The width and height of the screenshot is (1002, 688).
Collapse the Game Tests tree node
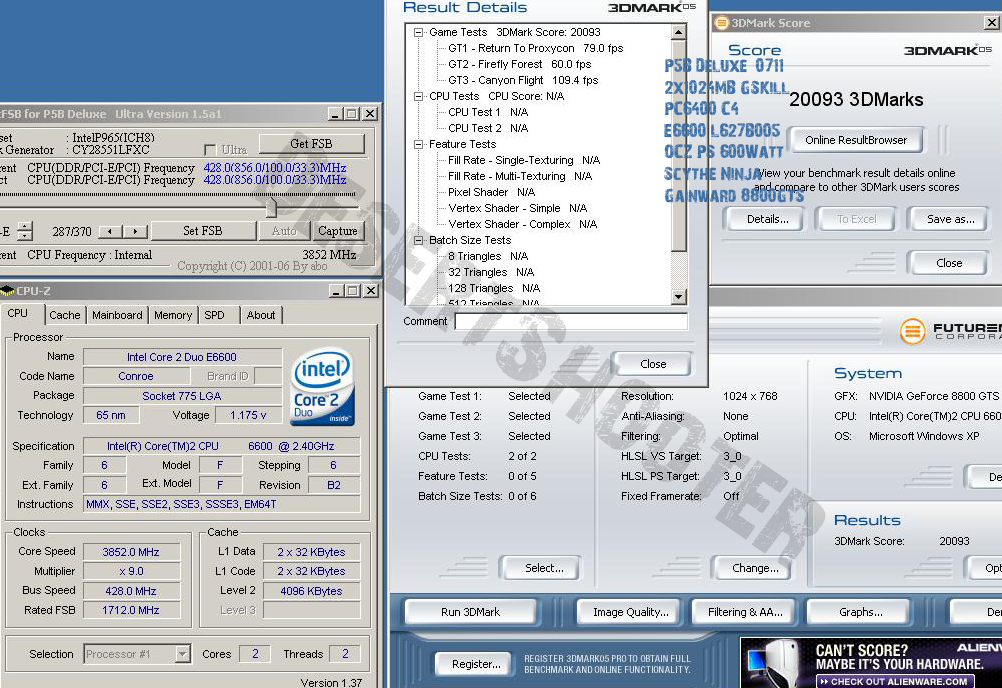point(419,32)
